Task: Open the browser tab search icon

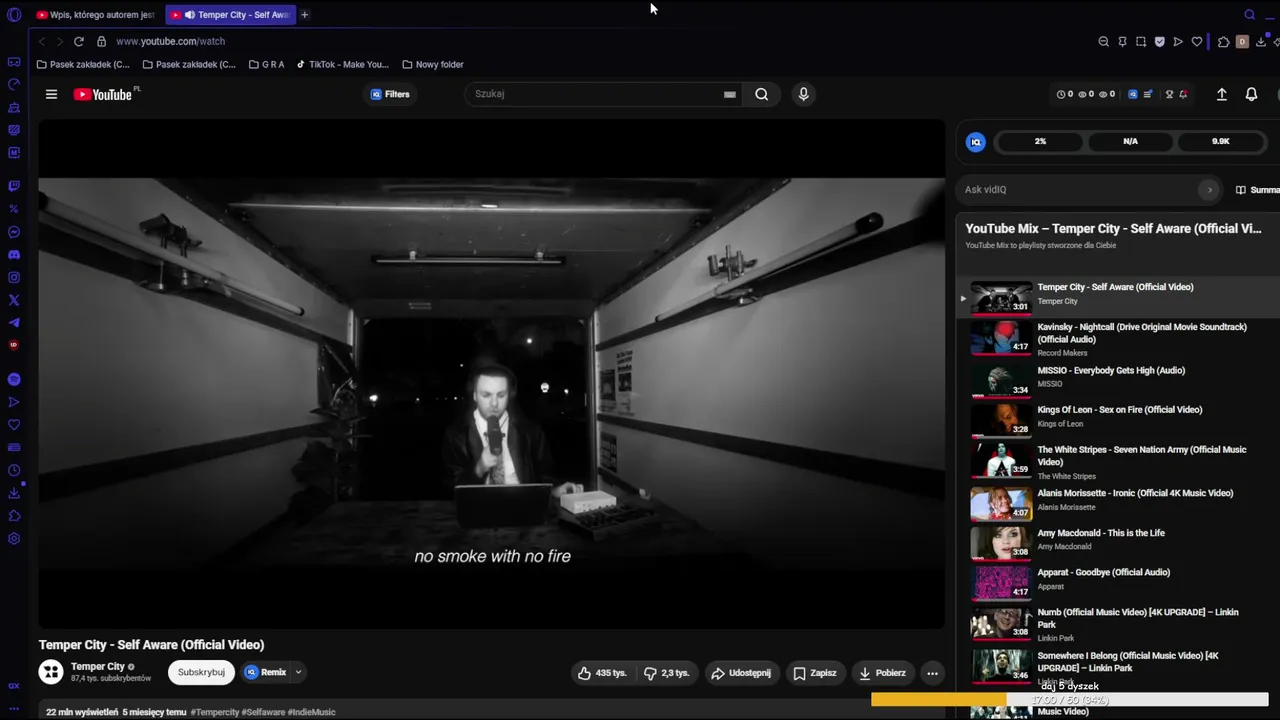Action: [x=1249, y=15]
